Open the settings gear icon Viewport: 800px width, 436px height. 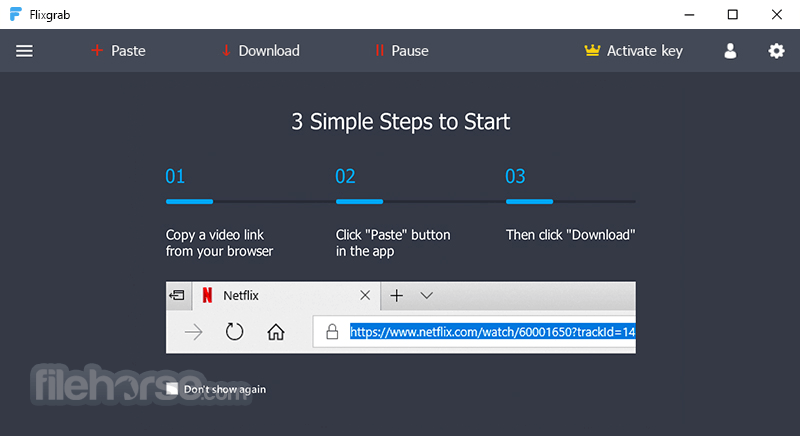click(x=776, y=51)
